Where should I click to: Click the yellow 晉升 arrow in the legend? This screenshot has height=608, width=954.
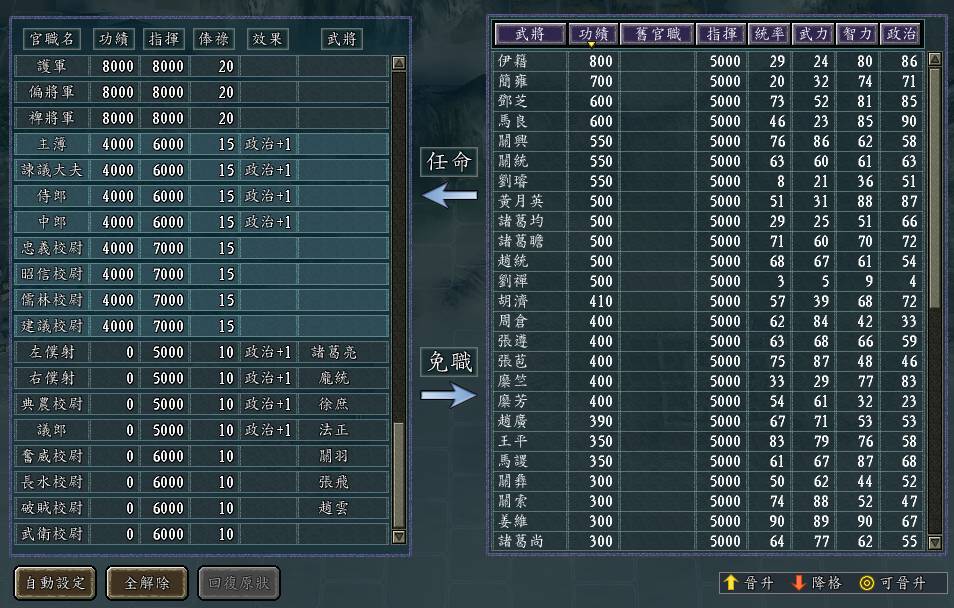pos(730,583)
